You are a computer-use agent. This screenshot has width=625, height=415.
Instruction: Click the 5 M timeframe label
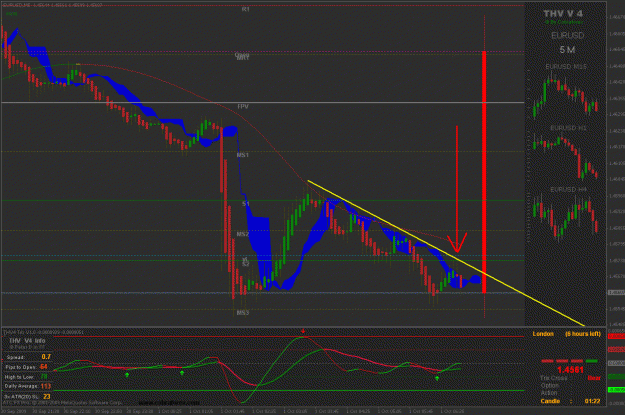(x=567, y=50)
